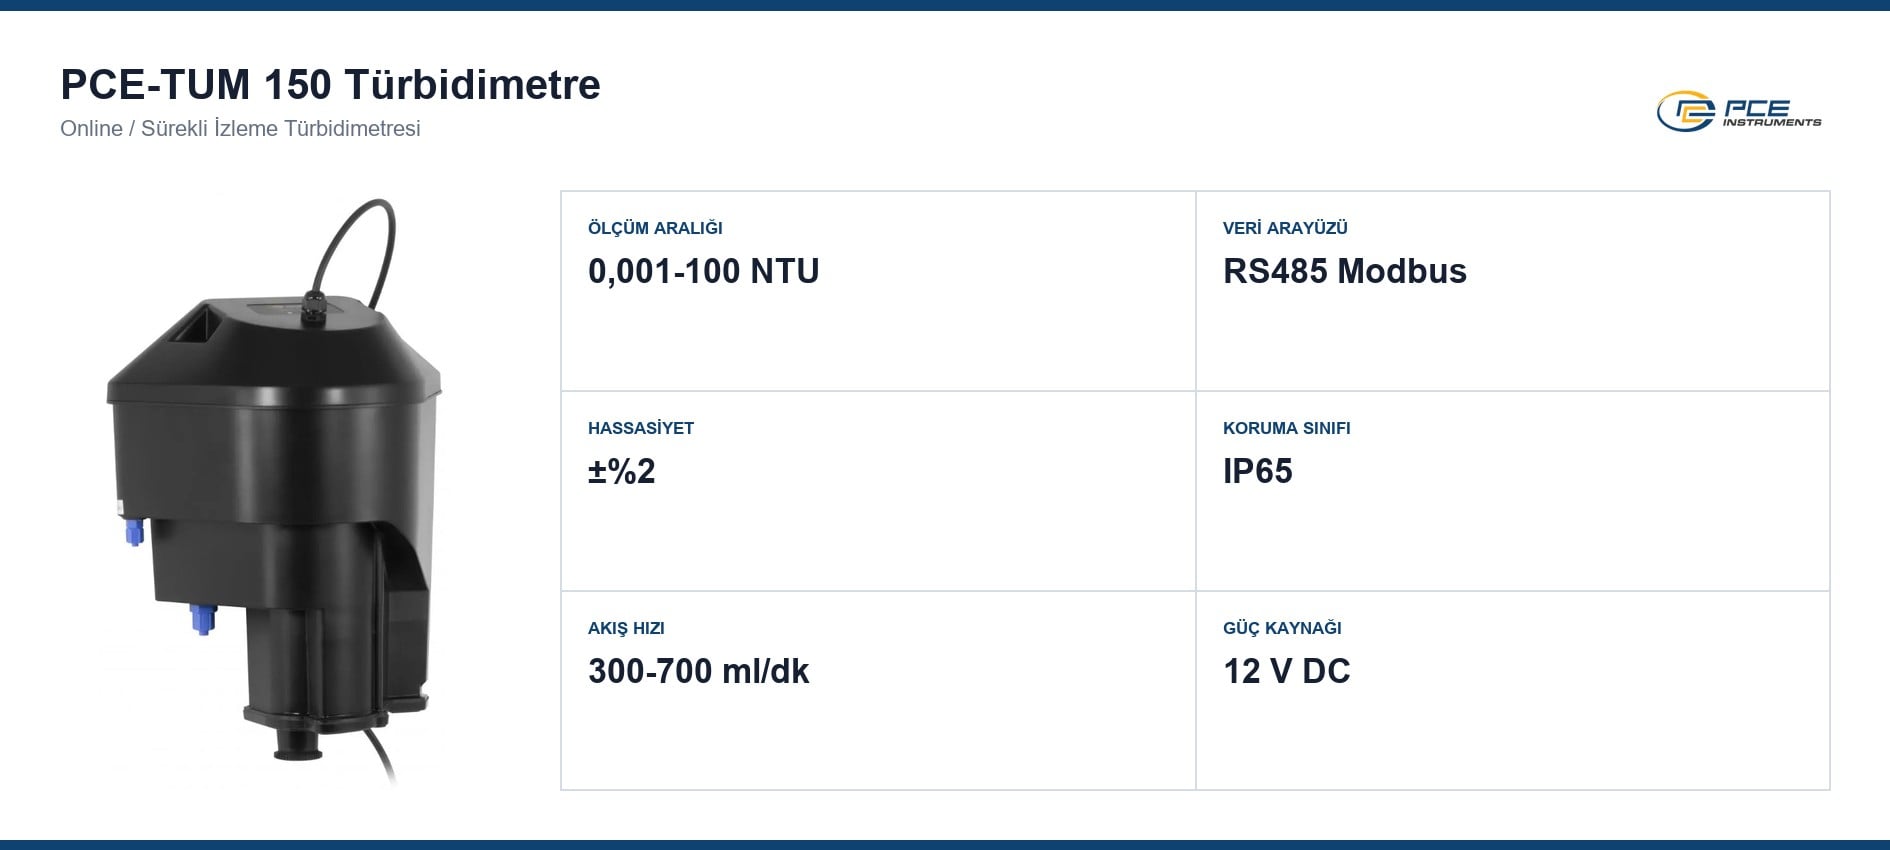The height and width of the screenshot is (850, 1890).
Task: Click the PCE Instruments logo
Action: coord(1739,112)
